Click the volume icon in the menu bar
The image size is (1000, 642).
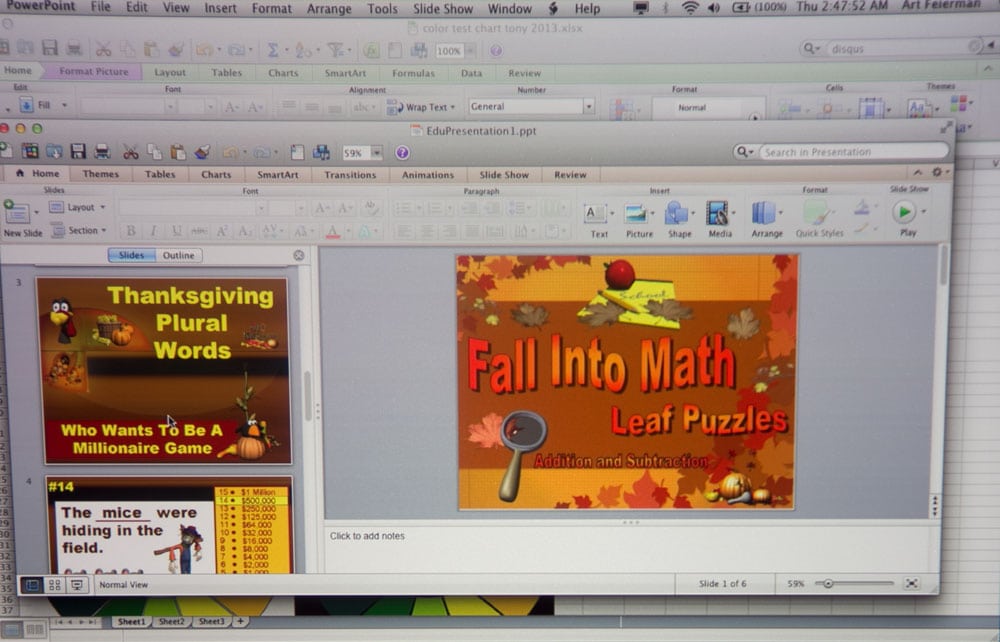point(714,8)
